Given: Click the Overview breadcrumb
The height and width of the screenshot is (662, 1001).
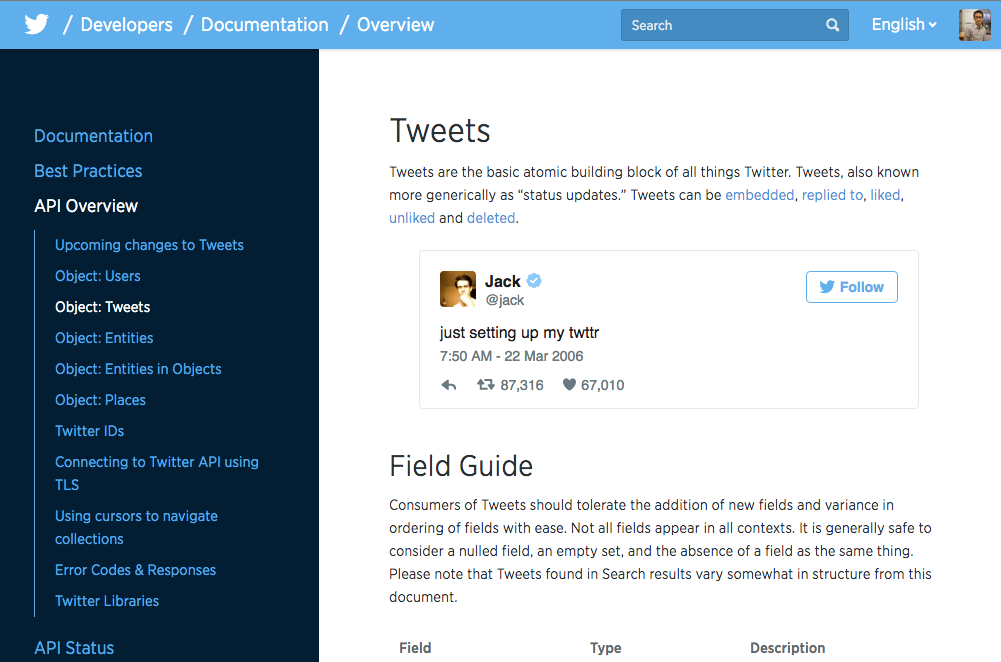Looking at the screenshot, I should pos(395,25).
